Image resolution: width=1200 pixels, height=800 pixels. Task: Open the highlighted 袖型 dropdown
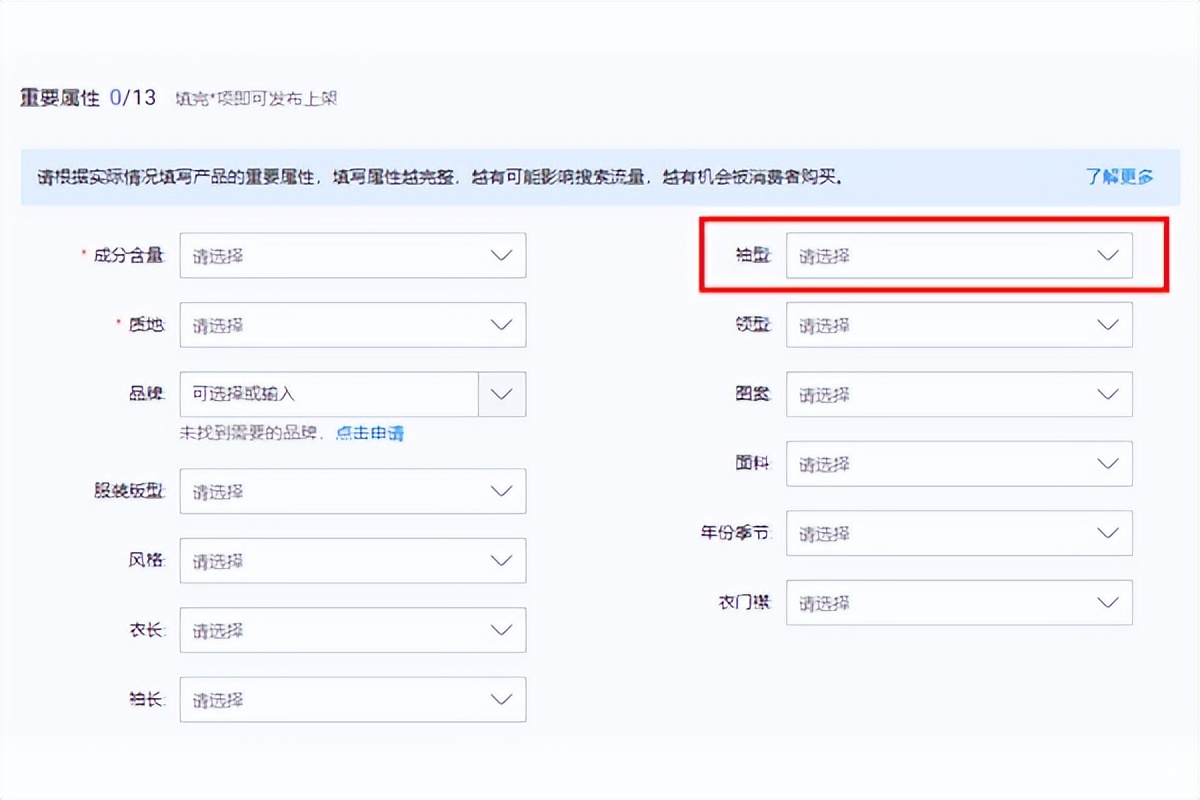tap(958, 256)
